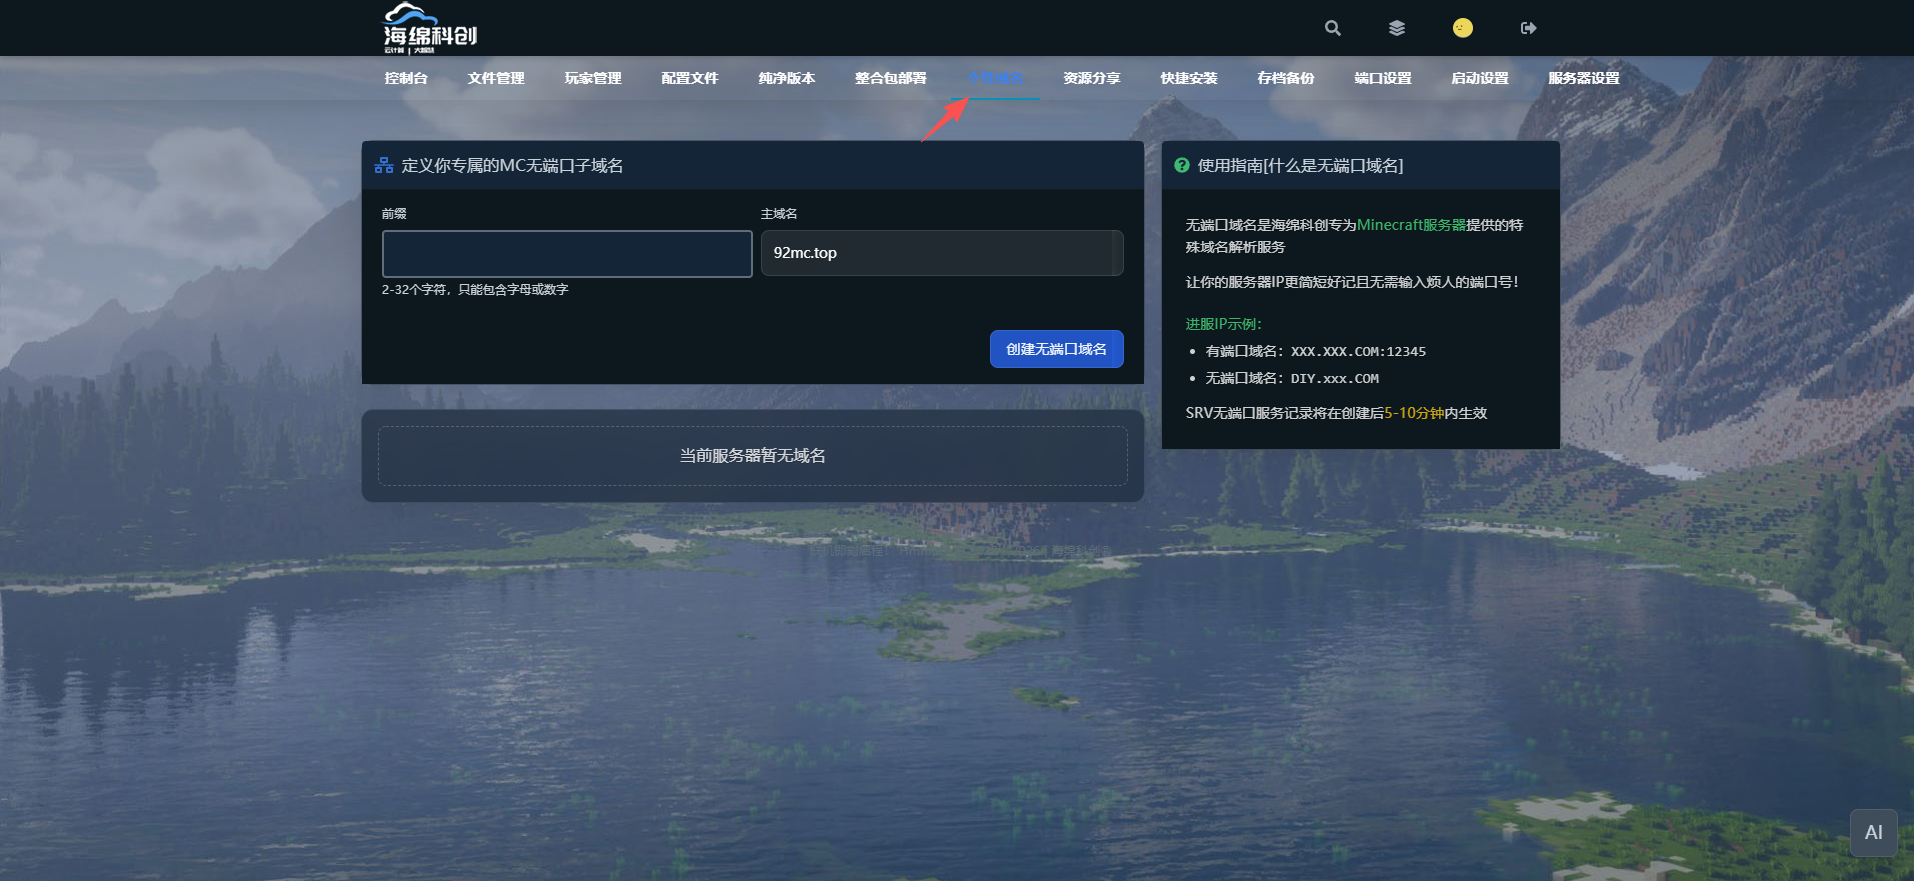Focus the 前缀 prefix input field
The width and height of the screenshot is (1914, 881).
(567, 254)
